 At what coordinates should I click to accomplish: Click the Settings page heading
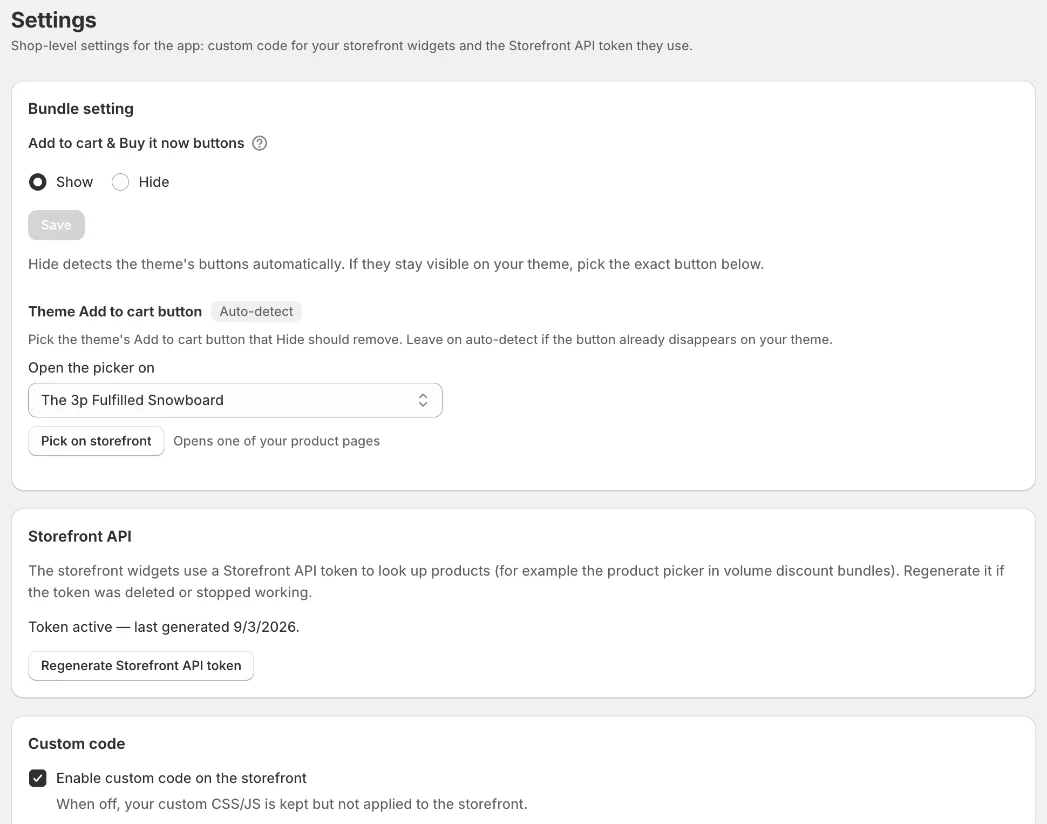pos(53,20)
